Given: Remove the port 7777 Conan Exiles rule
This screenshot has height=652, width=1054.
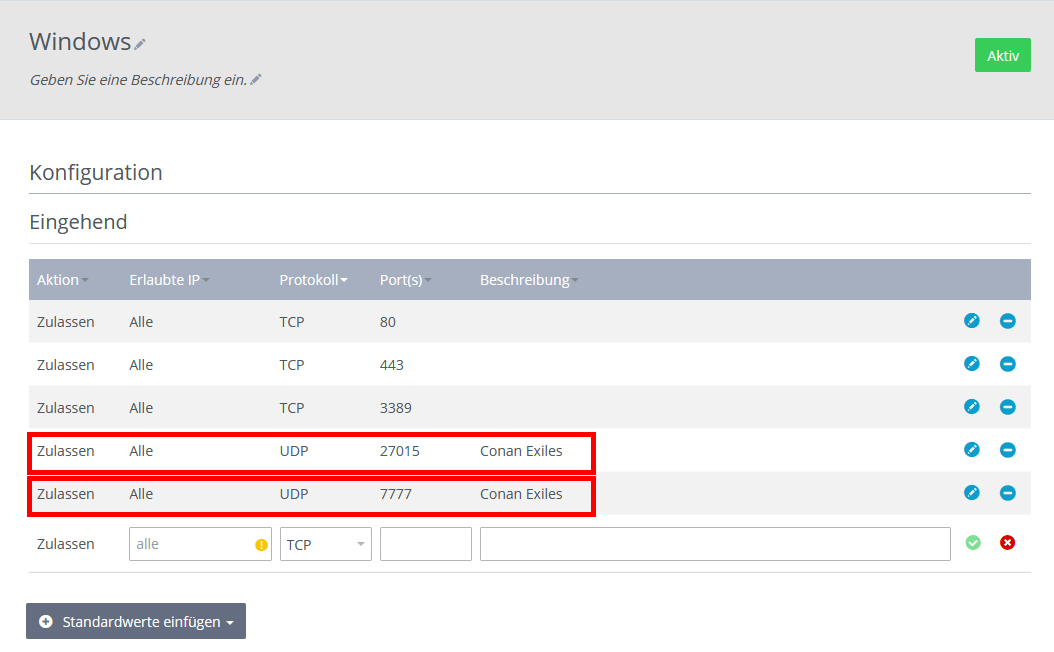Looking at the screenshot, I should pos(1007,493).
